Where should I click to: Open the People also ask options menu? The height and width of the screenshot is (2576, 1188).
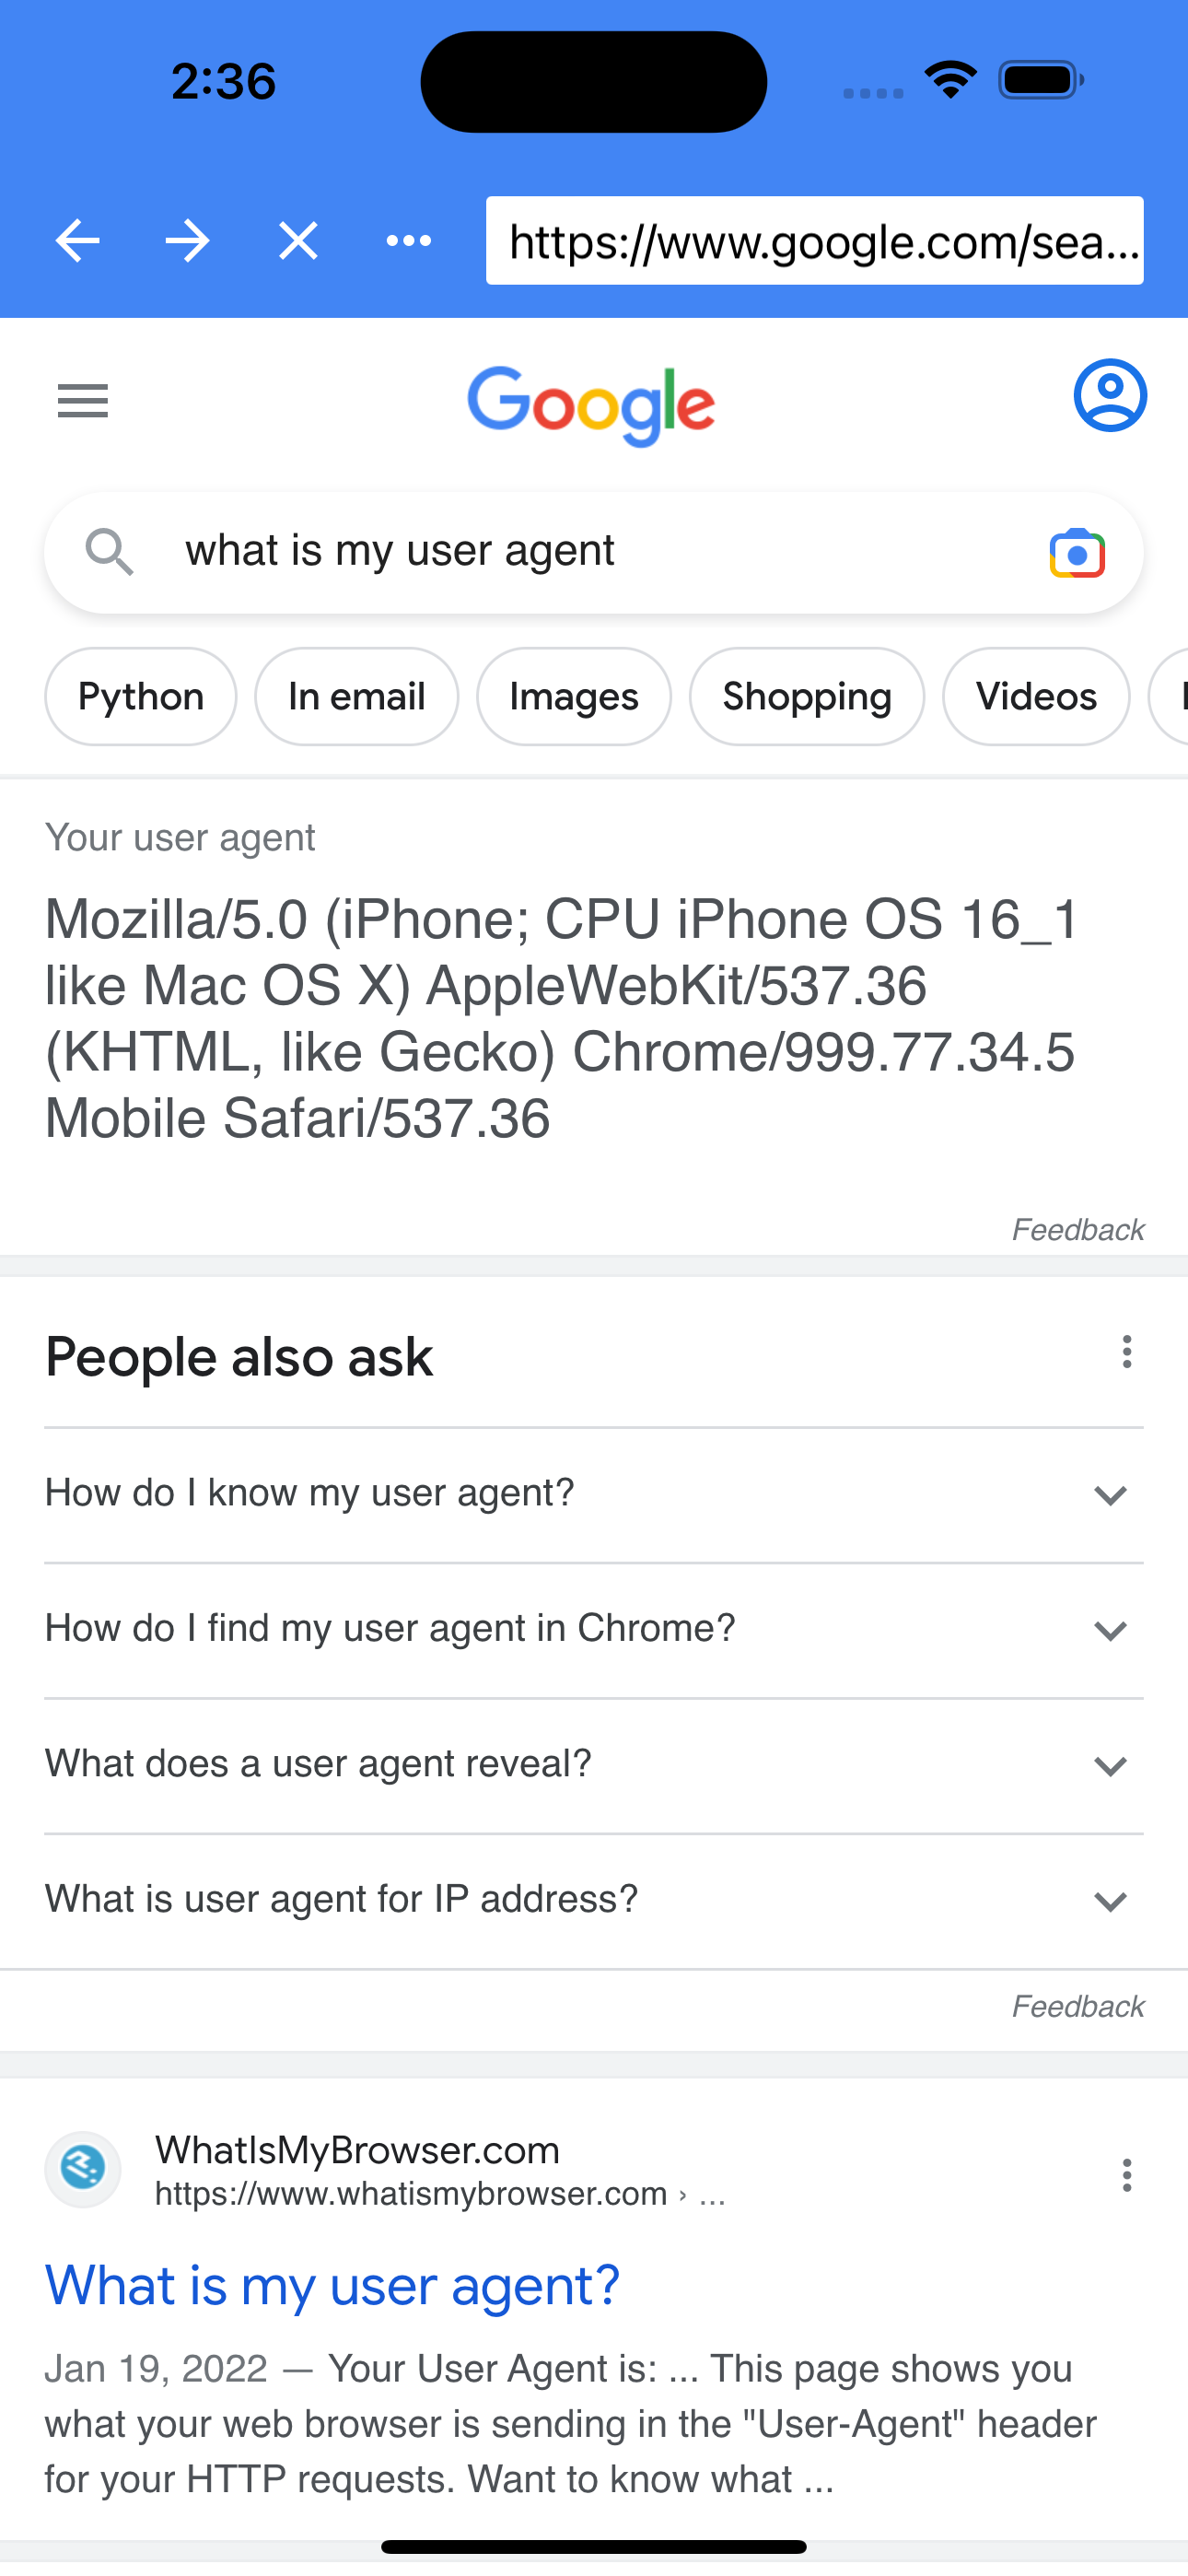coord(1126,1353)
